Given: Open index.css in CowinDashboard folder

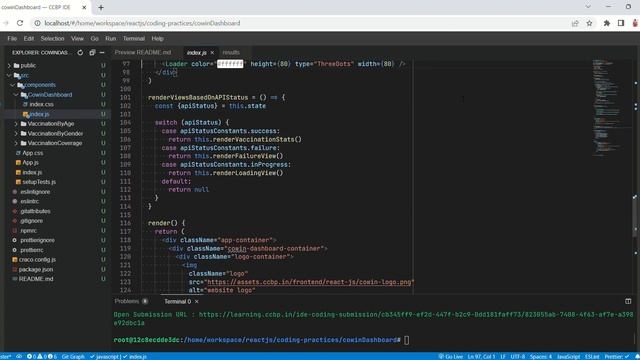Looking at the screenshot, I should tap(41, 104).
